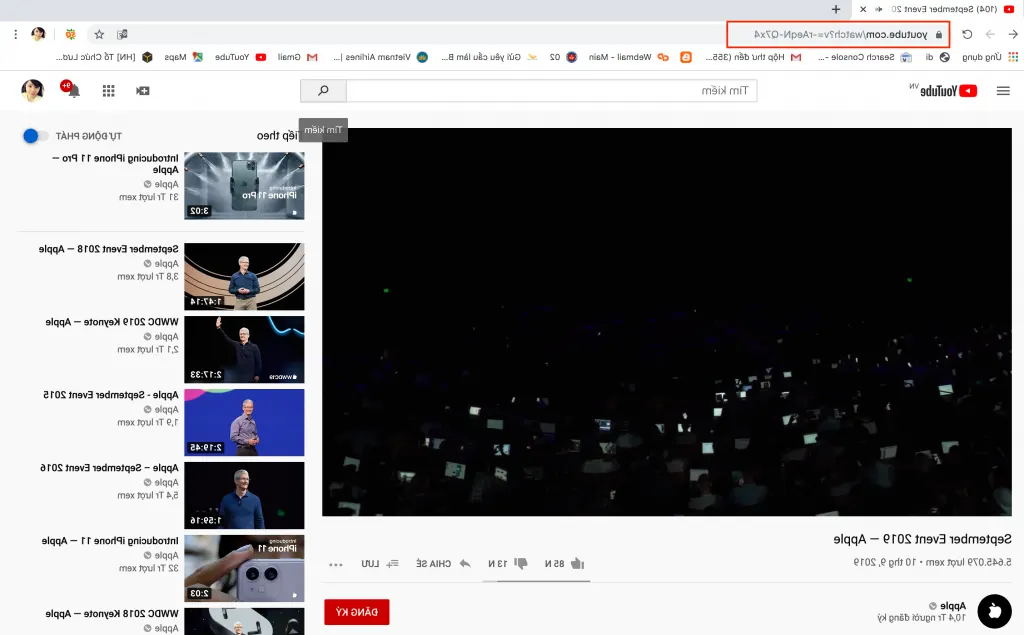Open Introducing iPhone 11 — Apple title
Image resolution: width=1024 pixels, height=635 pixels.
click(x=110, y=541)
